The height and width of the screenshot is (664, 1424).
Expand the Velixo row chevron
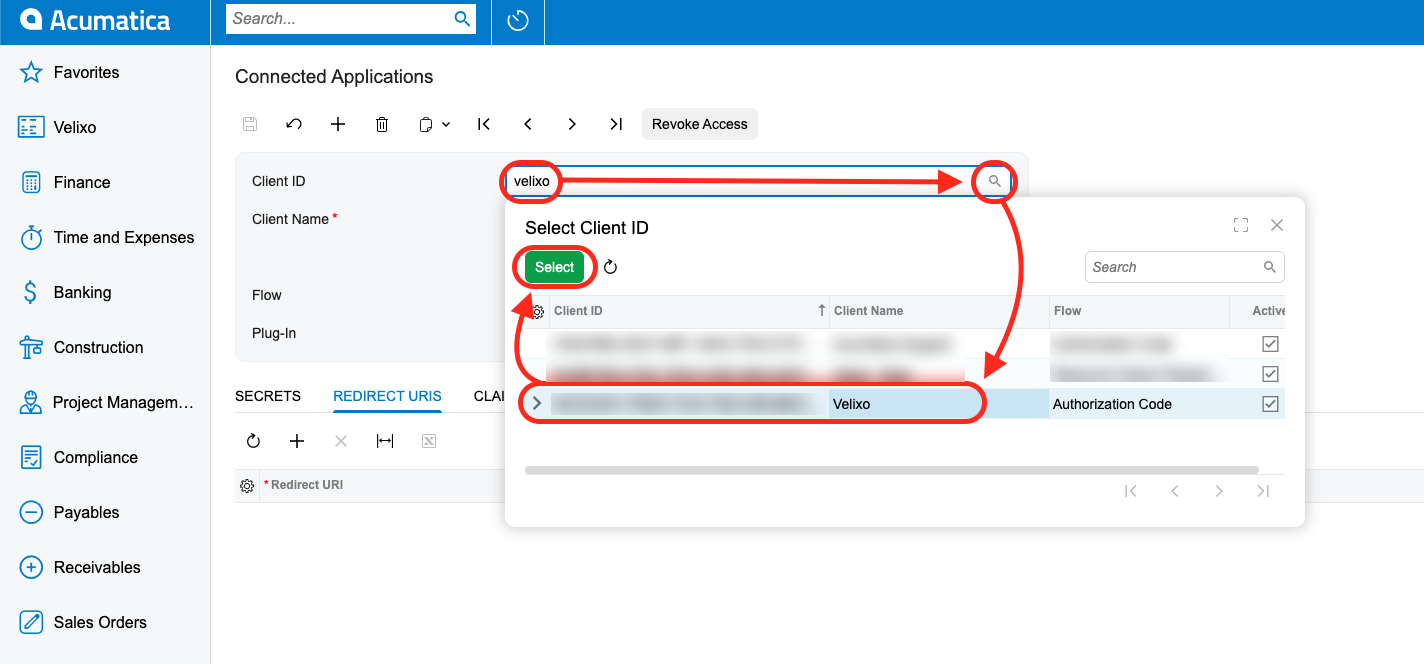click(537, 404)
